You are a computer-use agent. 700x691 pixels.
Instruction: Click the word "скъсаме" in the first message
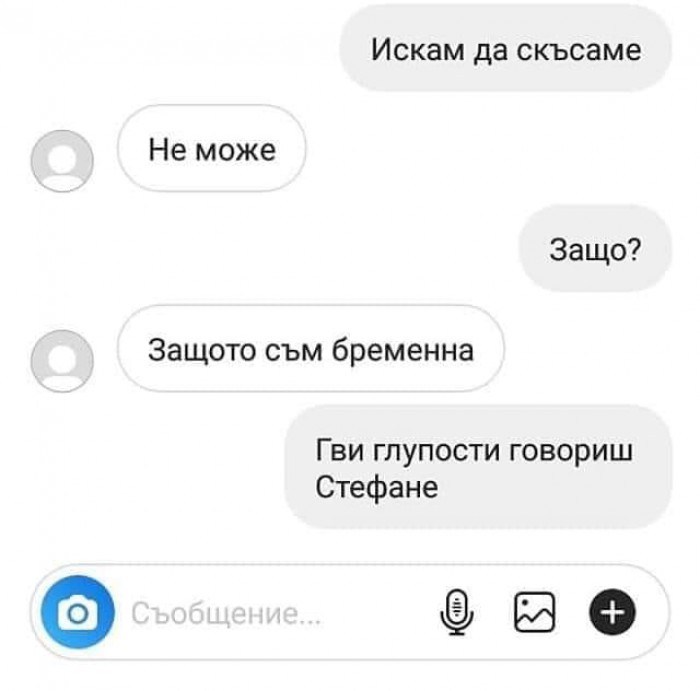point(579,49)
